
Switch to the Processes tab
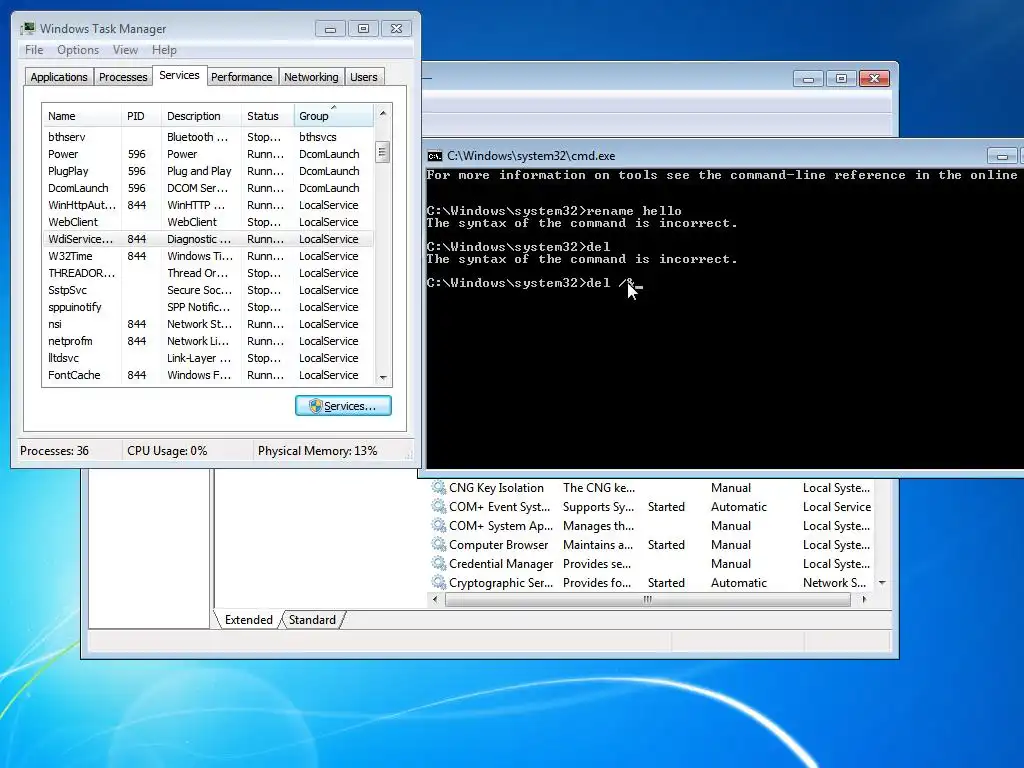click(x=123, y=77)
